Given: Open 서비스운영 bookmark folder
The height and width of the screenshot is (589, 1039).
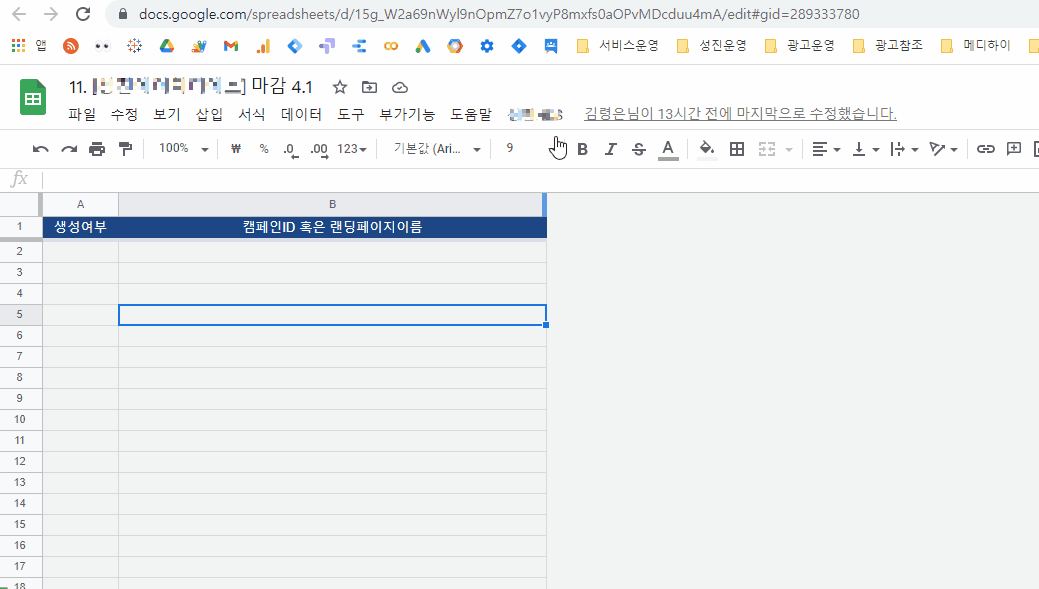Looking at the screenshot, I should pyautogui.click(x=618, y=45).
